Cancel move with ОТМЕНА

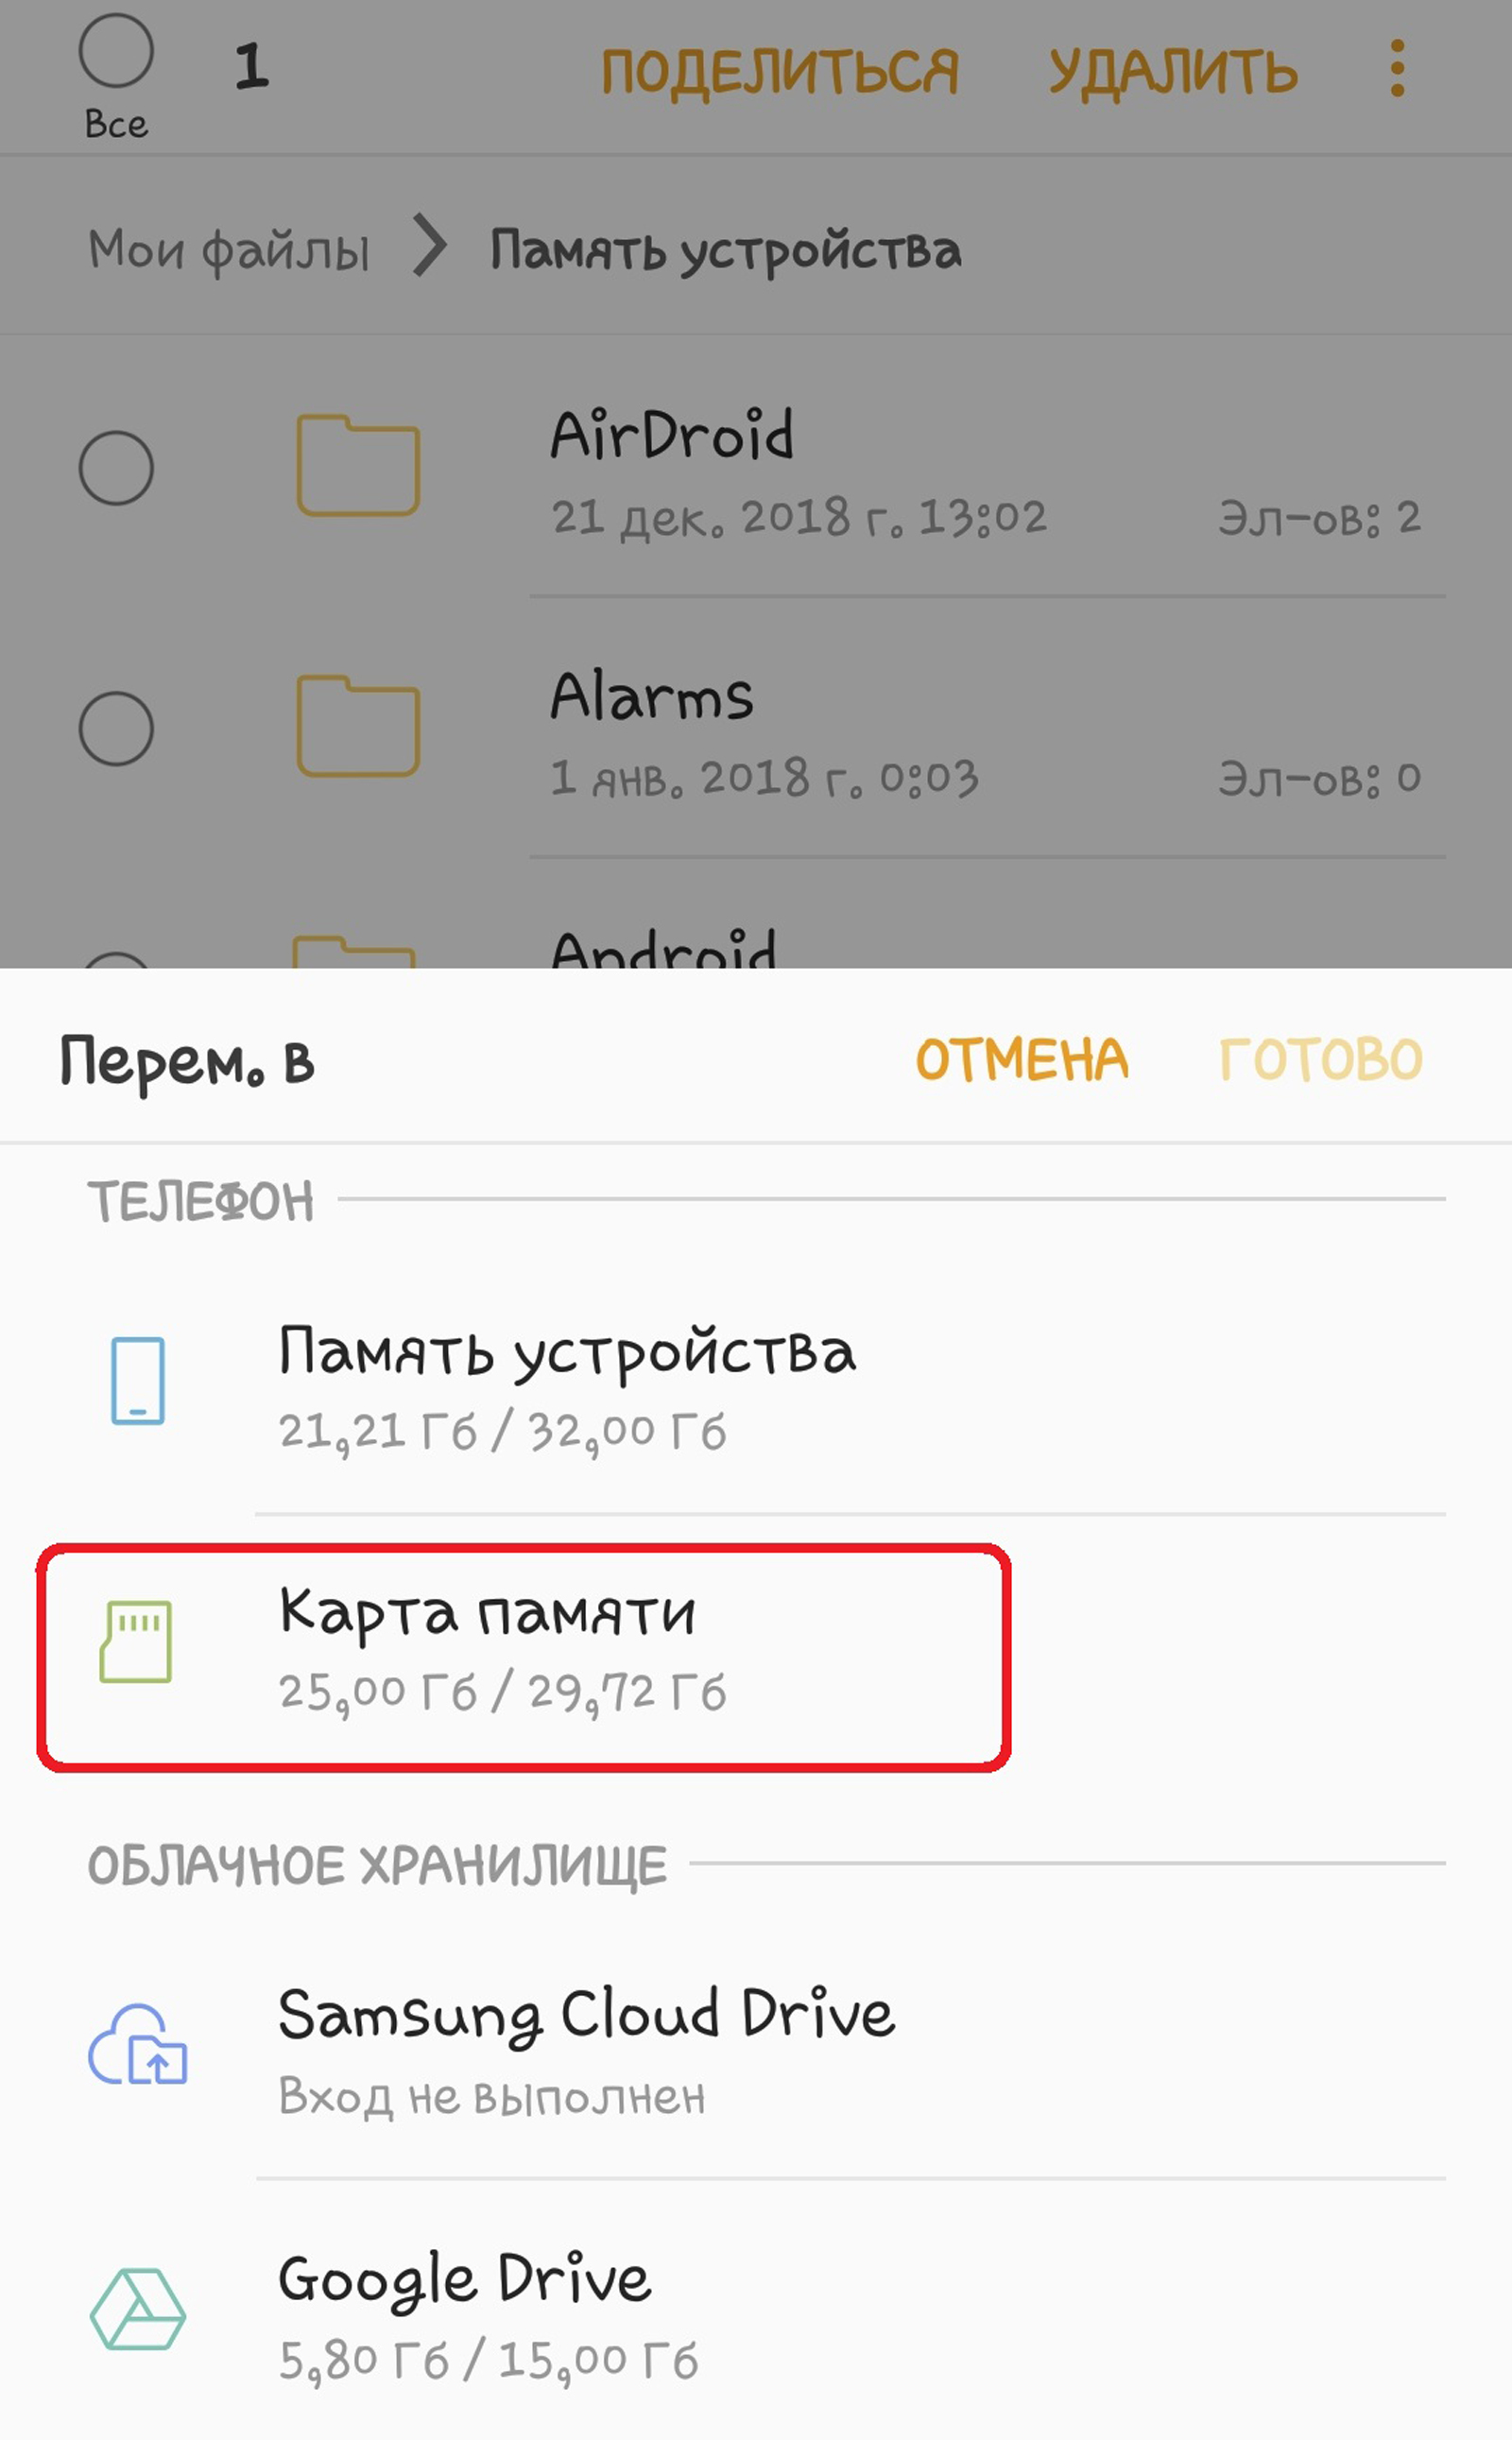pos(1022,1059)
